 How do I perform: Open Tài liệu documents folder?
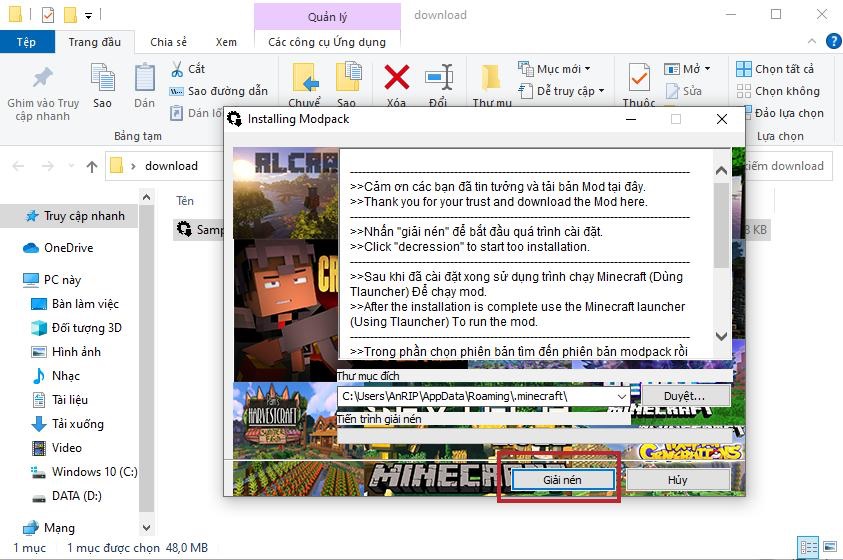click(x=60, y=400)
